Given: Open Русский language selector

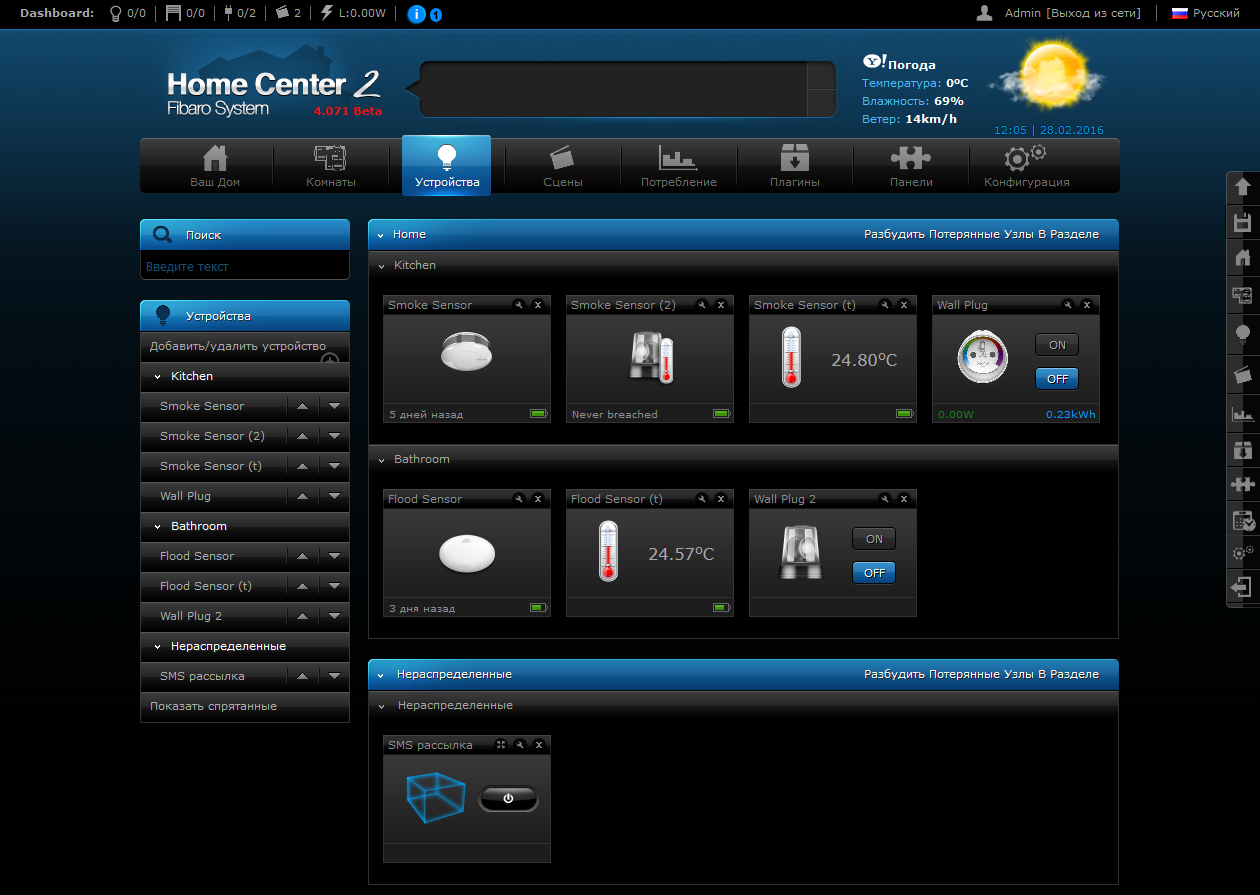Looking at the screenshot, I should [x=1206, y=13].
